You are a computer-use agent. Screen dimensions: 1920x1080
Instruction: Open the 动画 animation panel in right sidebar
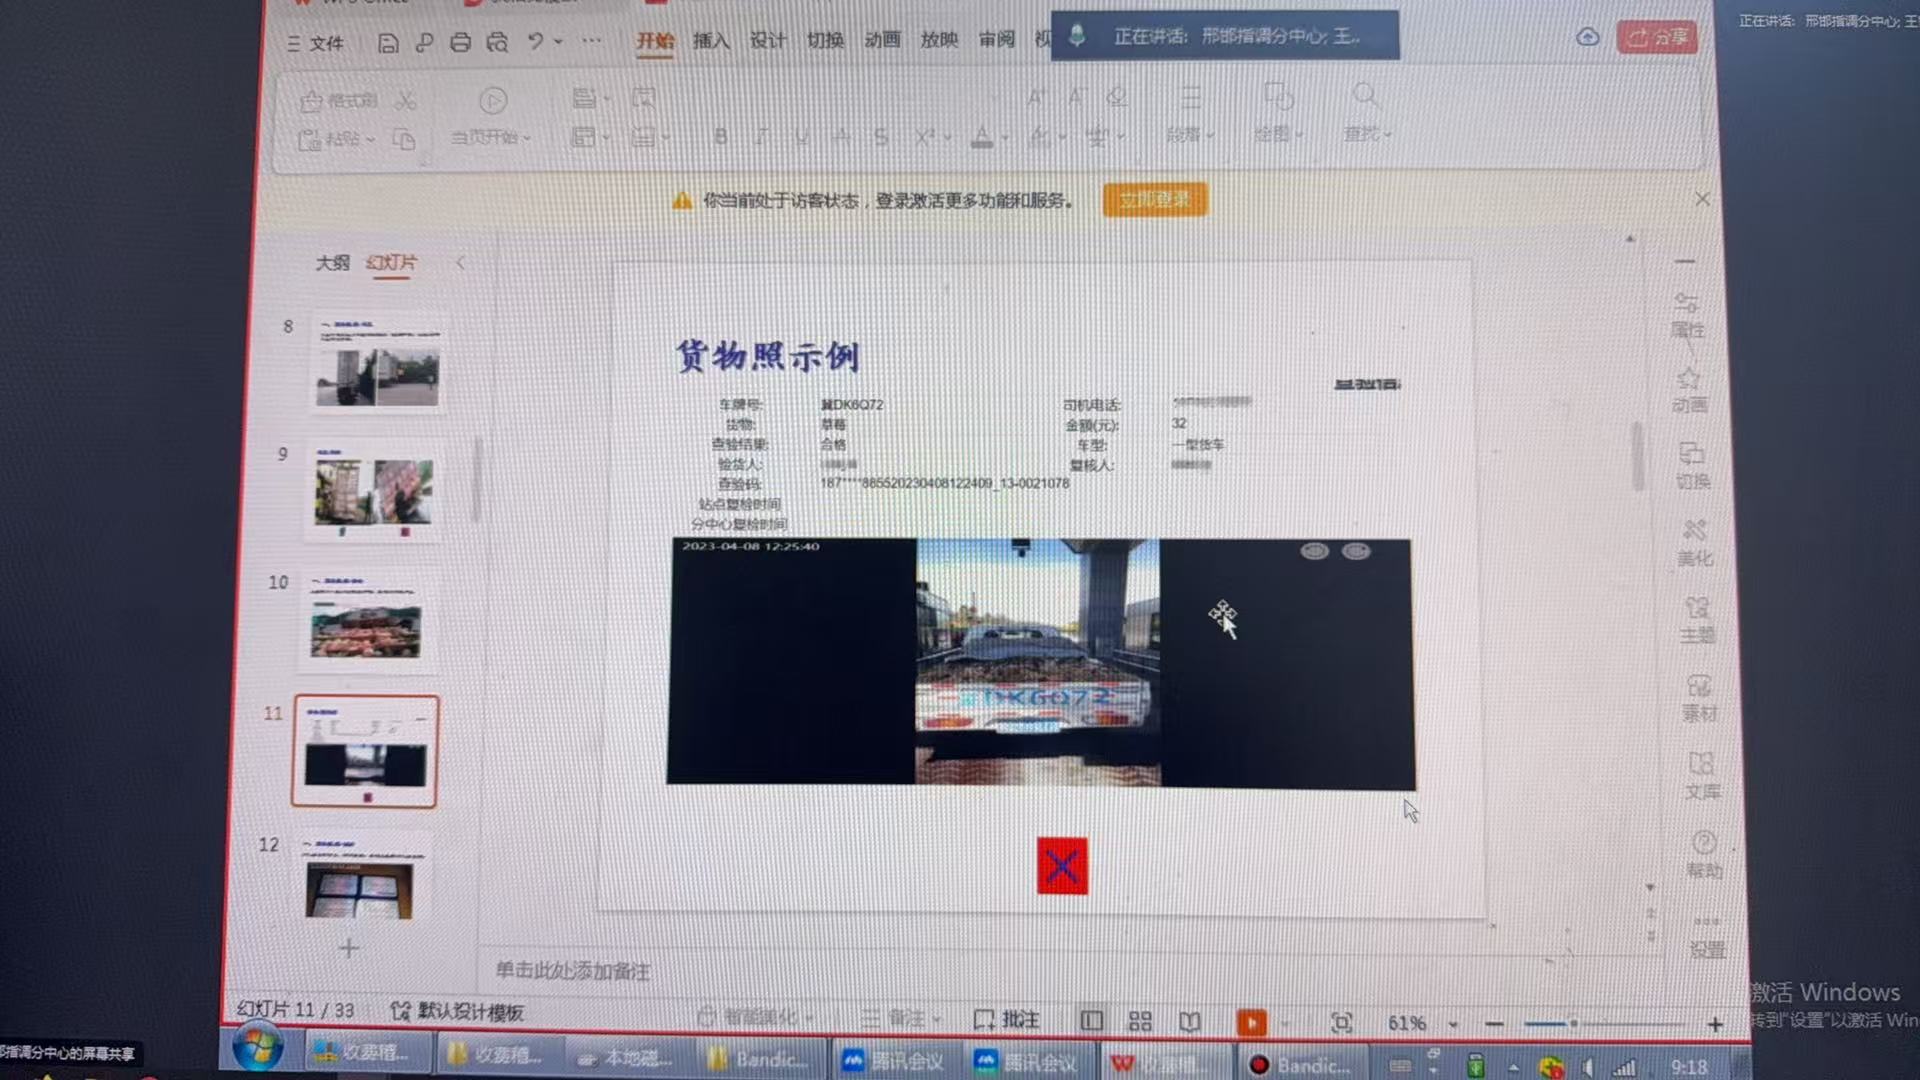coord(1690,392)
